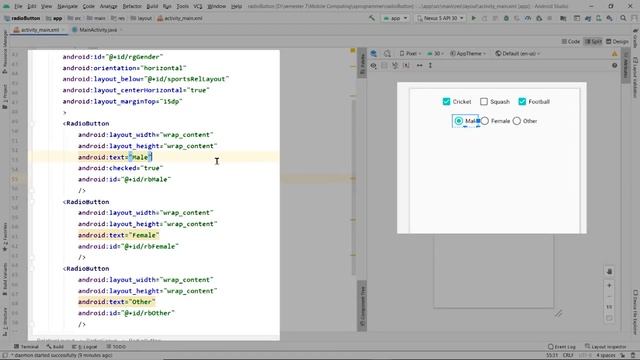Open the Pixel device preview dropdown
The width and height of the screenshot is (640, 360).
(x=410, y=53)
